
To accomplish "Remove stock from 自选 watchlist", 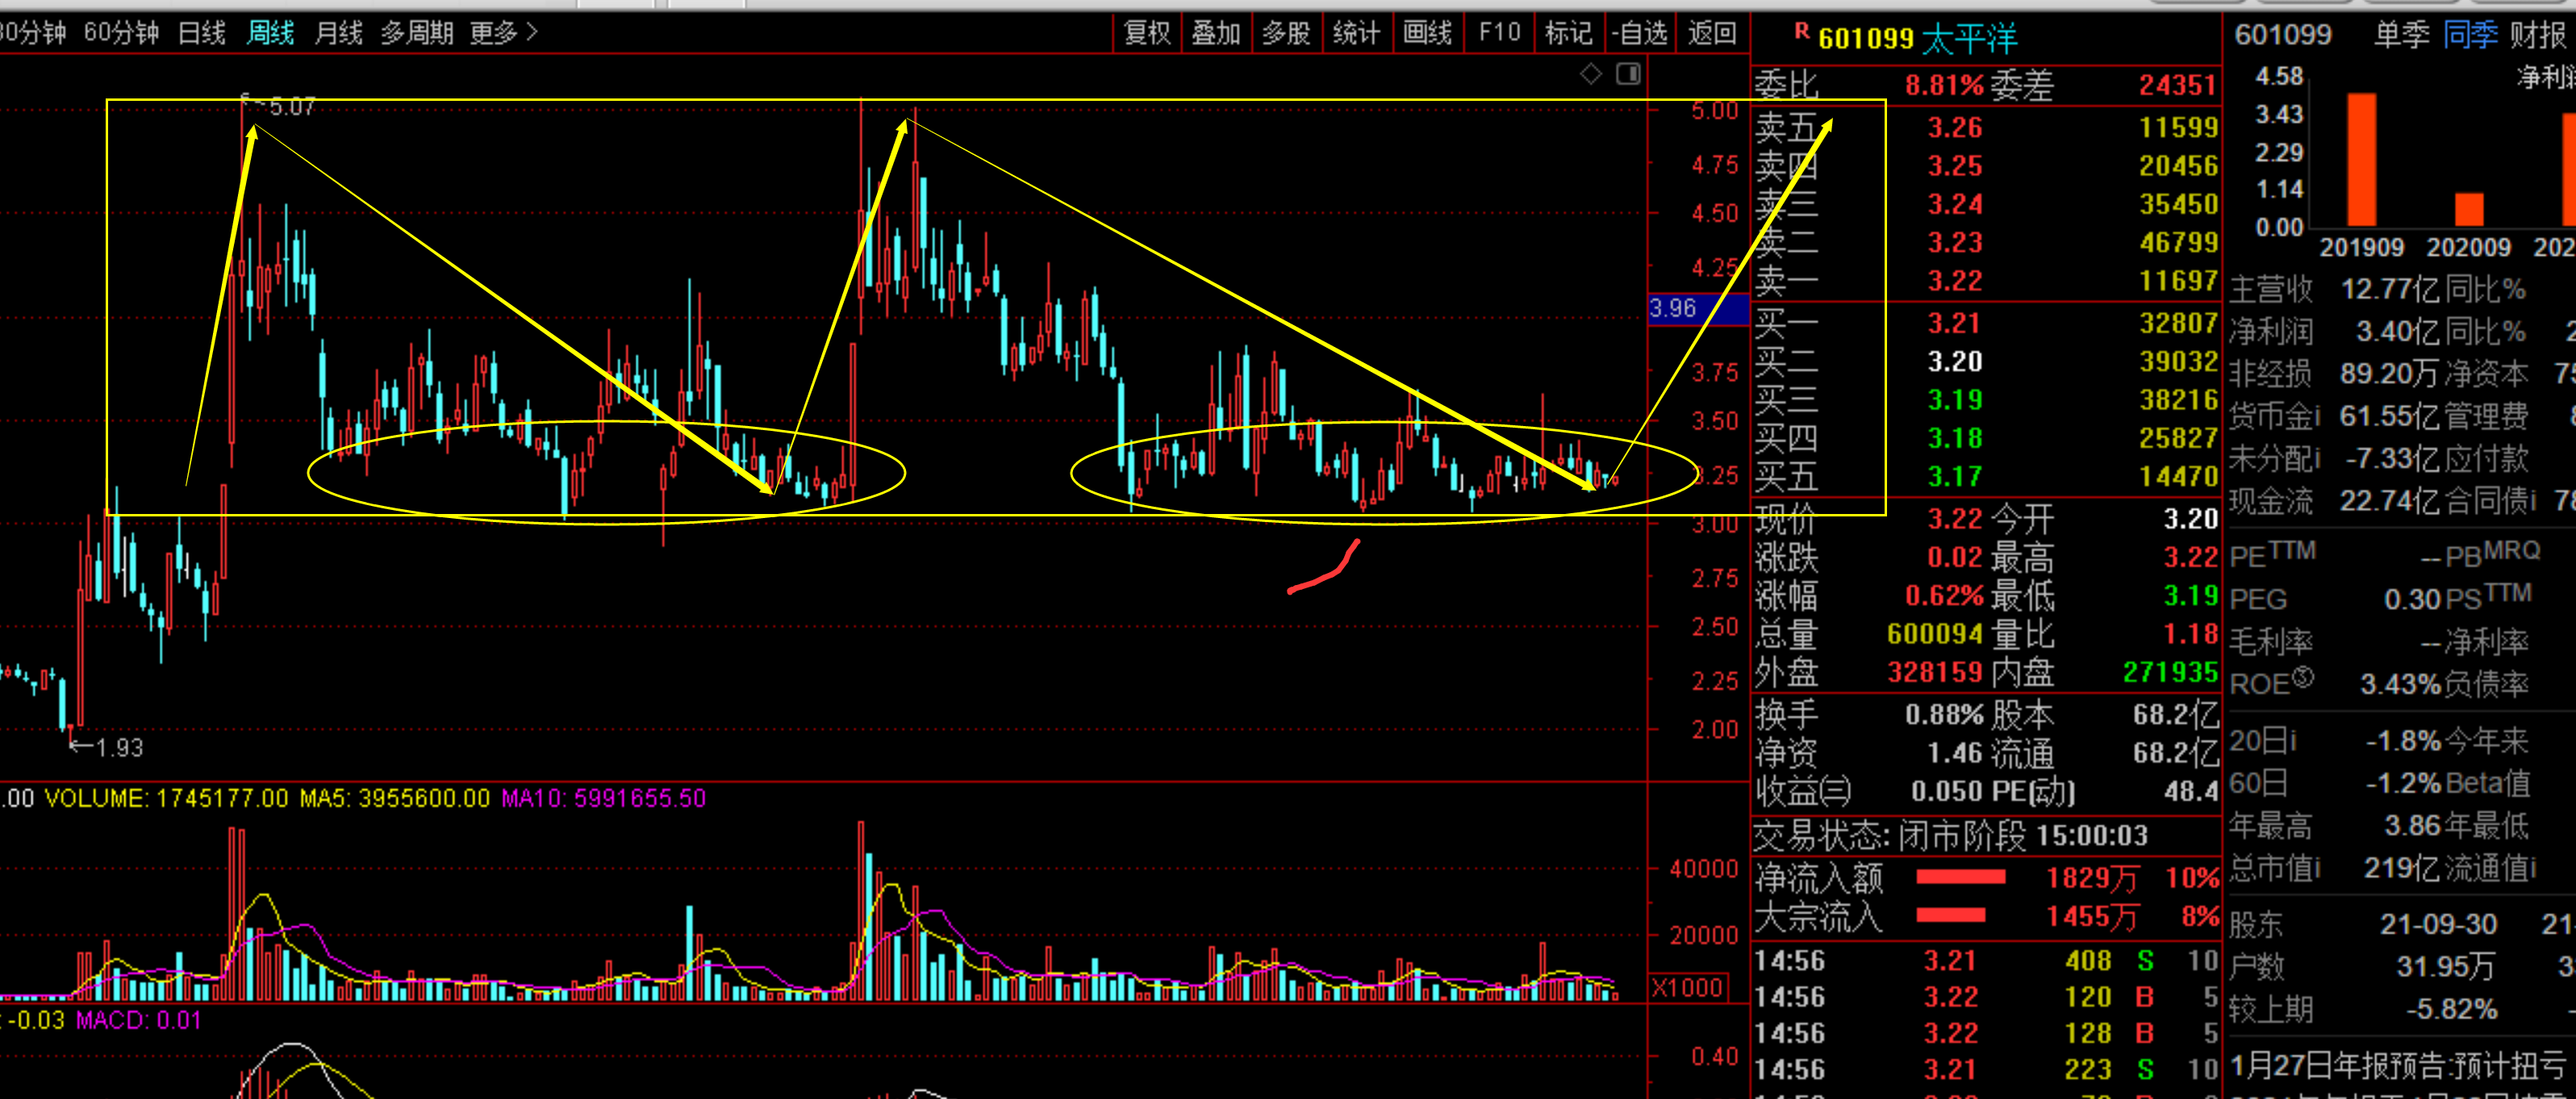I will (1638, 33).
